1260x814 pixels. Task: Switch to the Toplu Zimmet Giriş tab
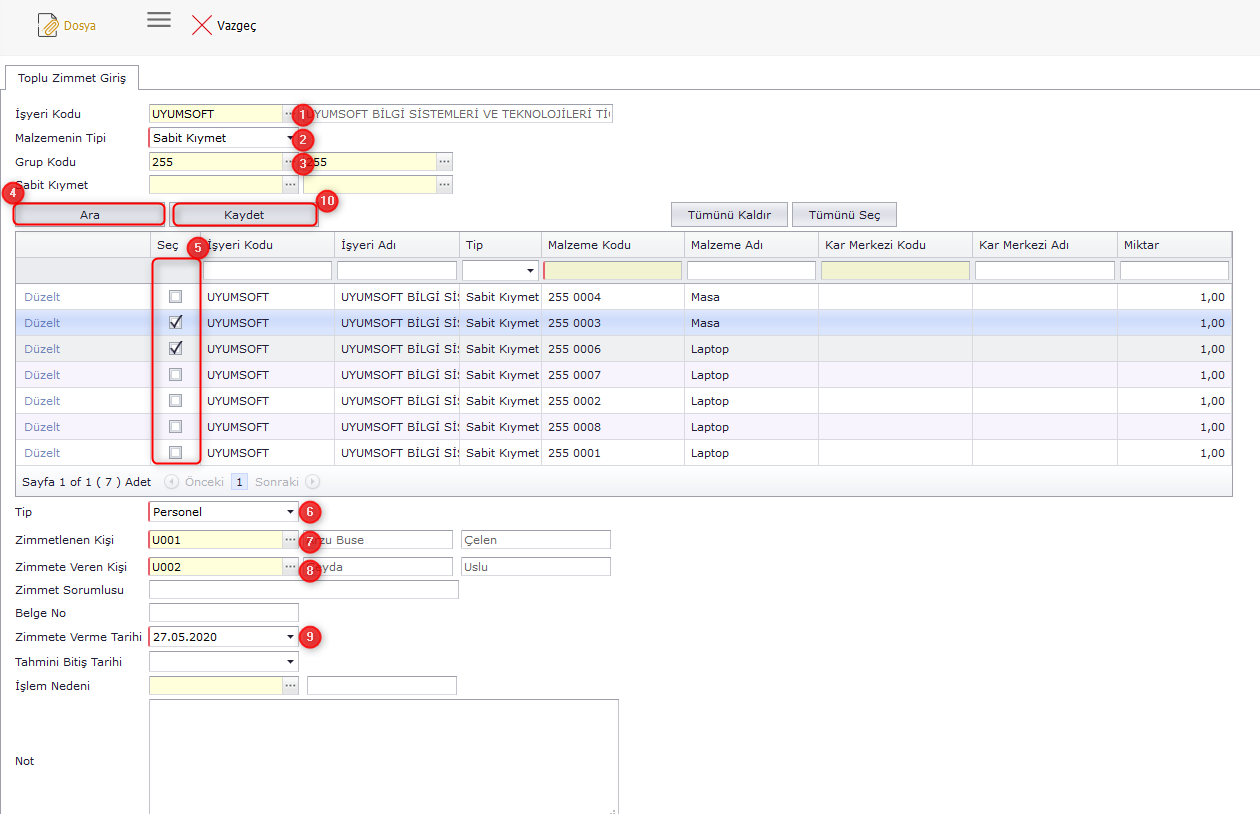pyautogui.click(x=72, y=78)
